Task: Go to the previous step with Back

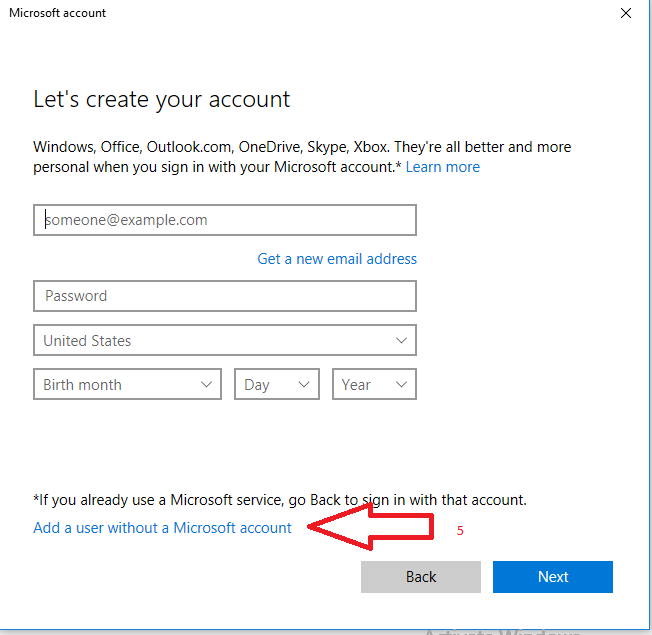Action: [x=421, y=577]
